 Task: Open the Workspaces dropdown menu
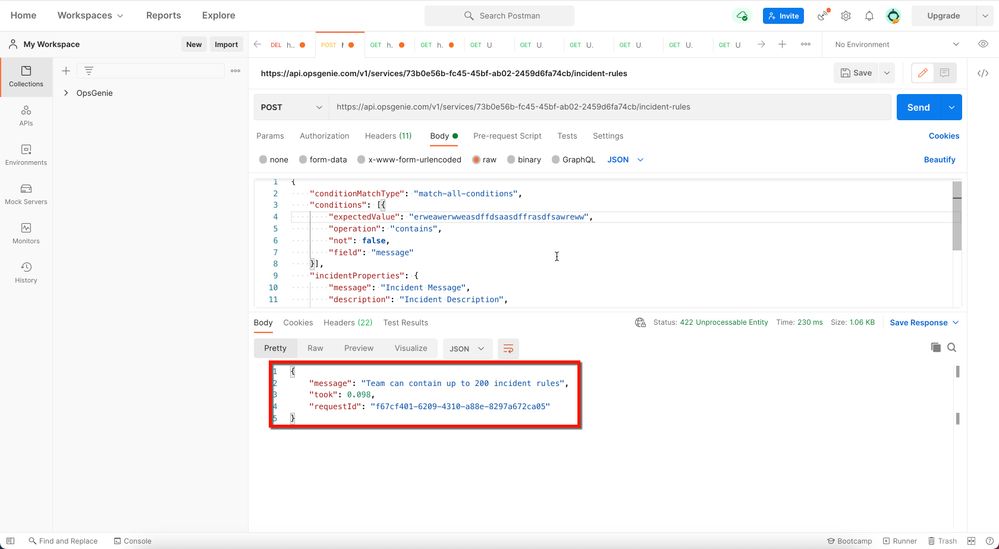point(90,15)
